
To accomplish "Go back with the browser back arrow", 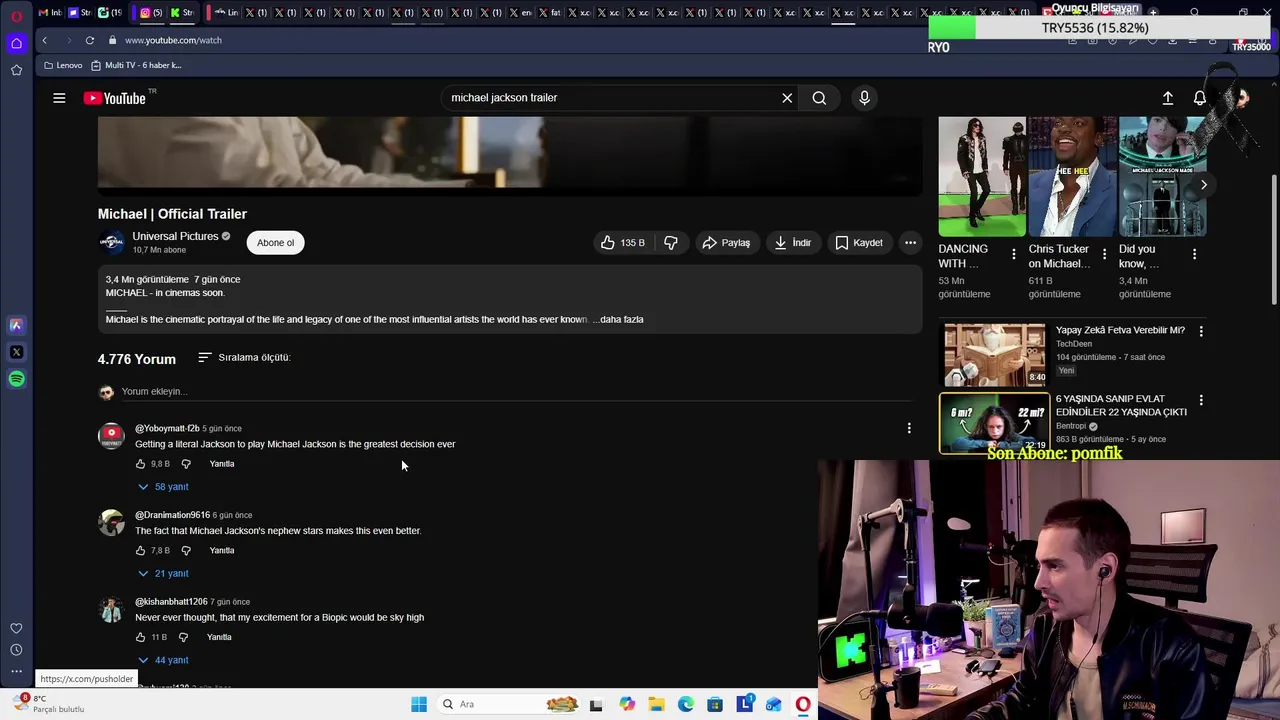I will click(x=44, y=40).
